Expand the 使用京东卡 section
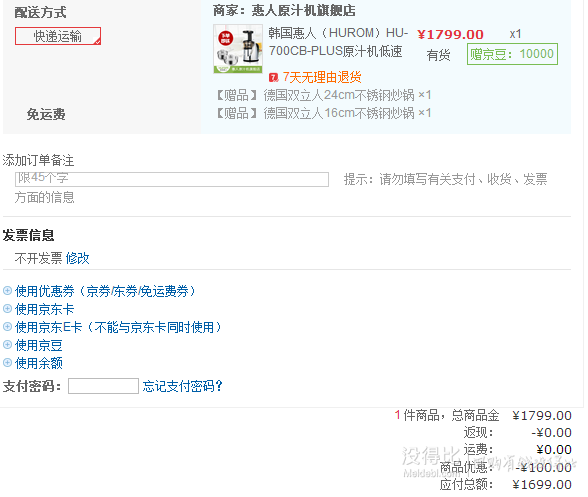This screenshot has height=497, width=588. click(44, 309)
